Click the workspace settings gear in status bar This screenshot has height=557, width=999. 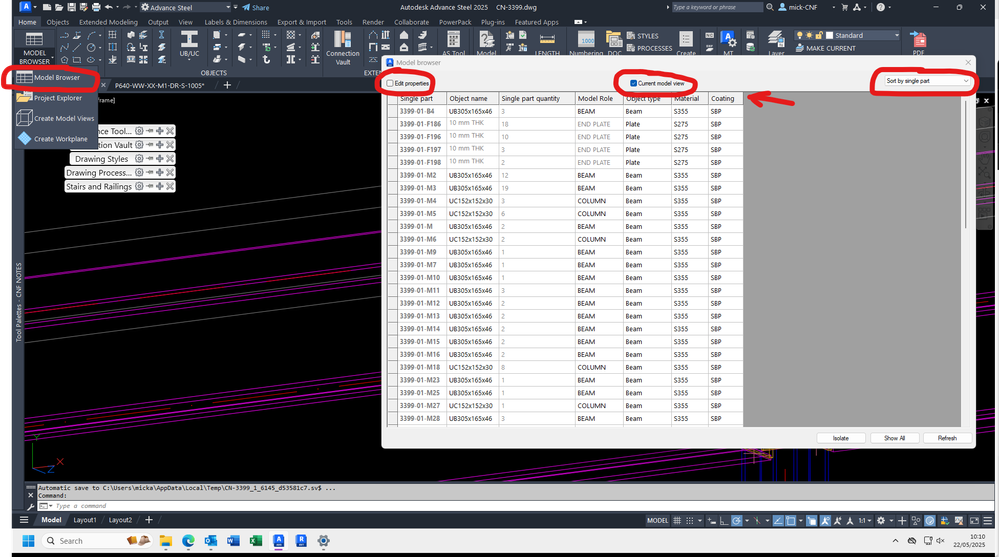tap(880, 521)
